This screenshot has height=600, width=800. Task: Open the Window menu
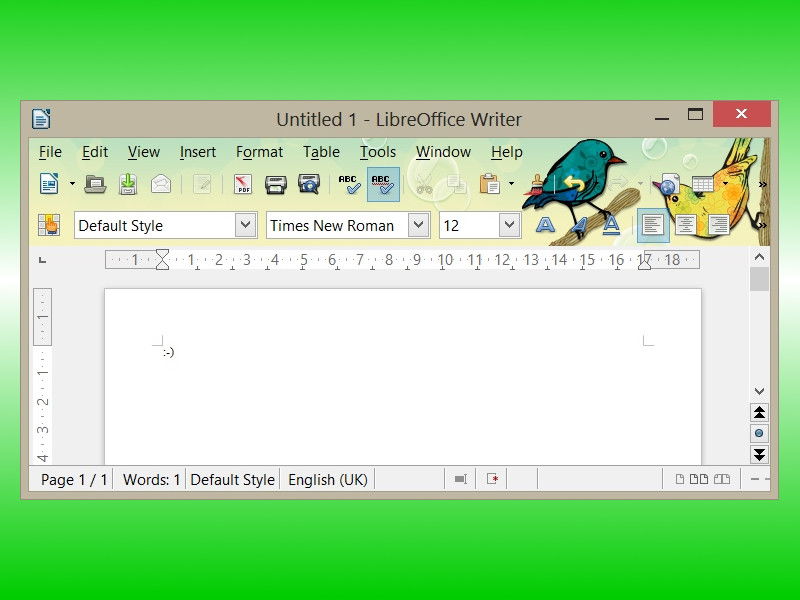click(x=443, y=152)
